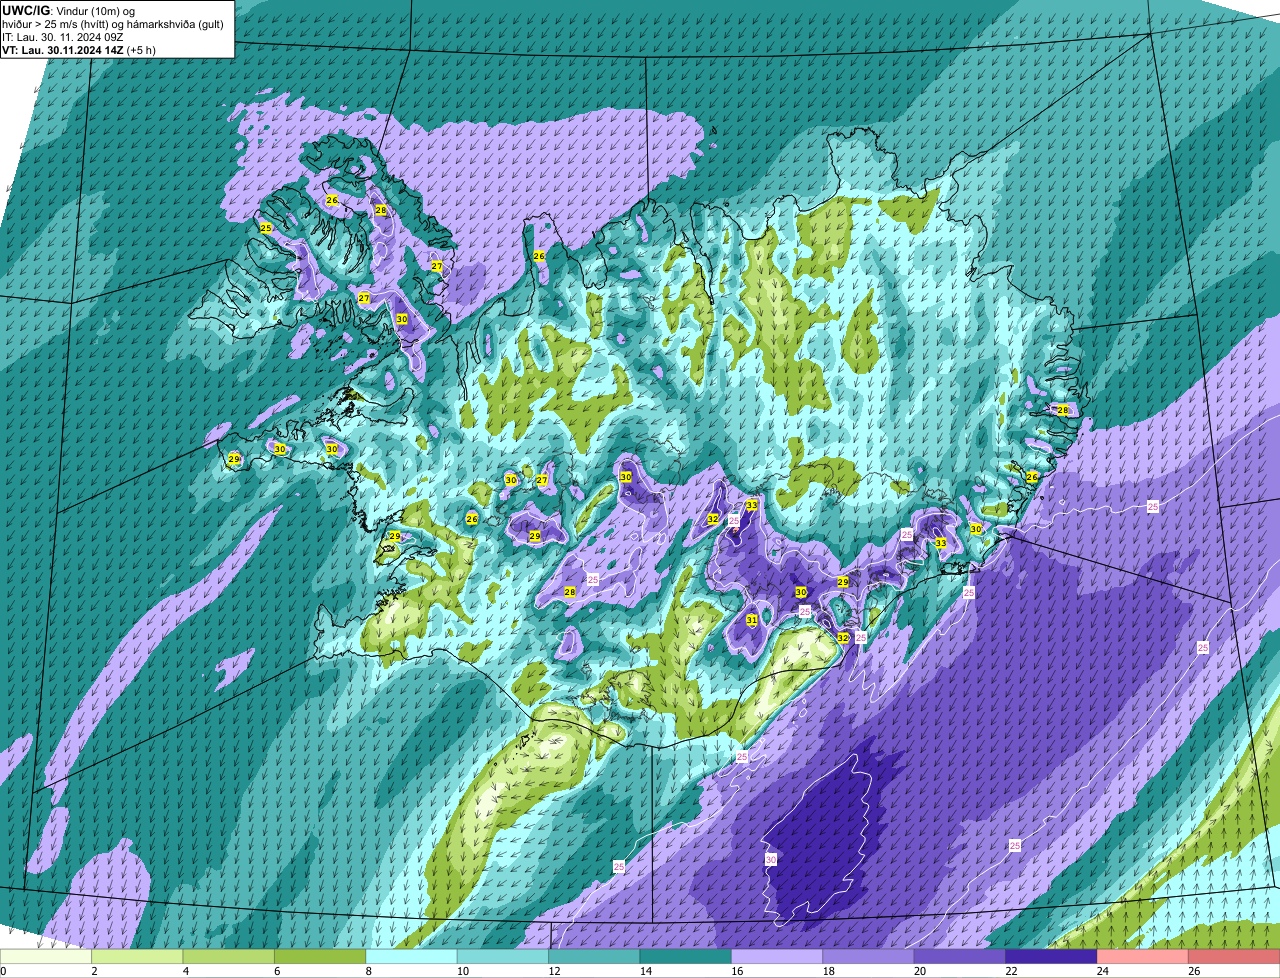Click the pale cream 0–2 m/s legend swatch
The image size is (1280, 978).
[x=46, y=957]
